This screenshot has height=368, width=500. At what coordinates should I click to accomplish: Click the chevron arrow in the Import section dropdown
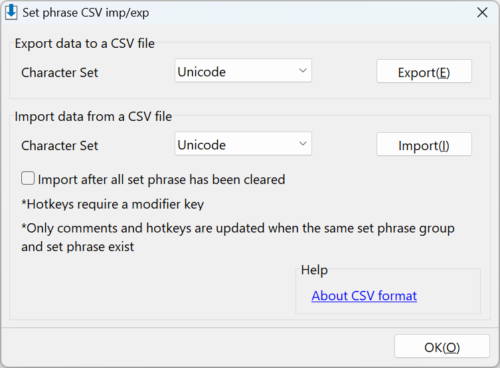pyautogui.click(x=303, y=144)
